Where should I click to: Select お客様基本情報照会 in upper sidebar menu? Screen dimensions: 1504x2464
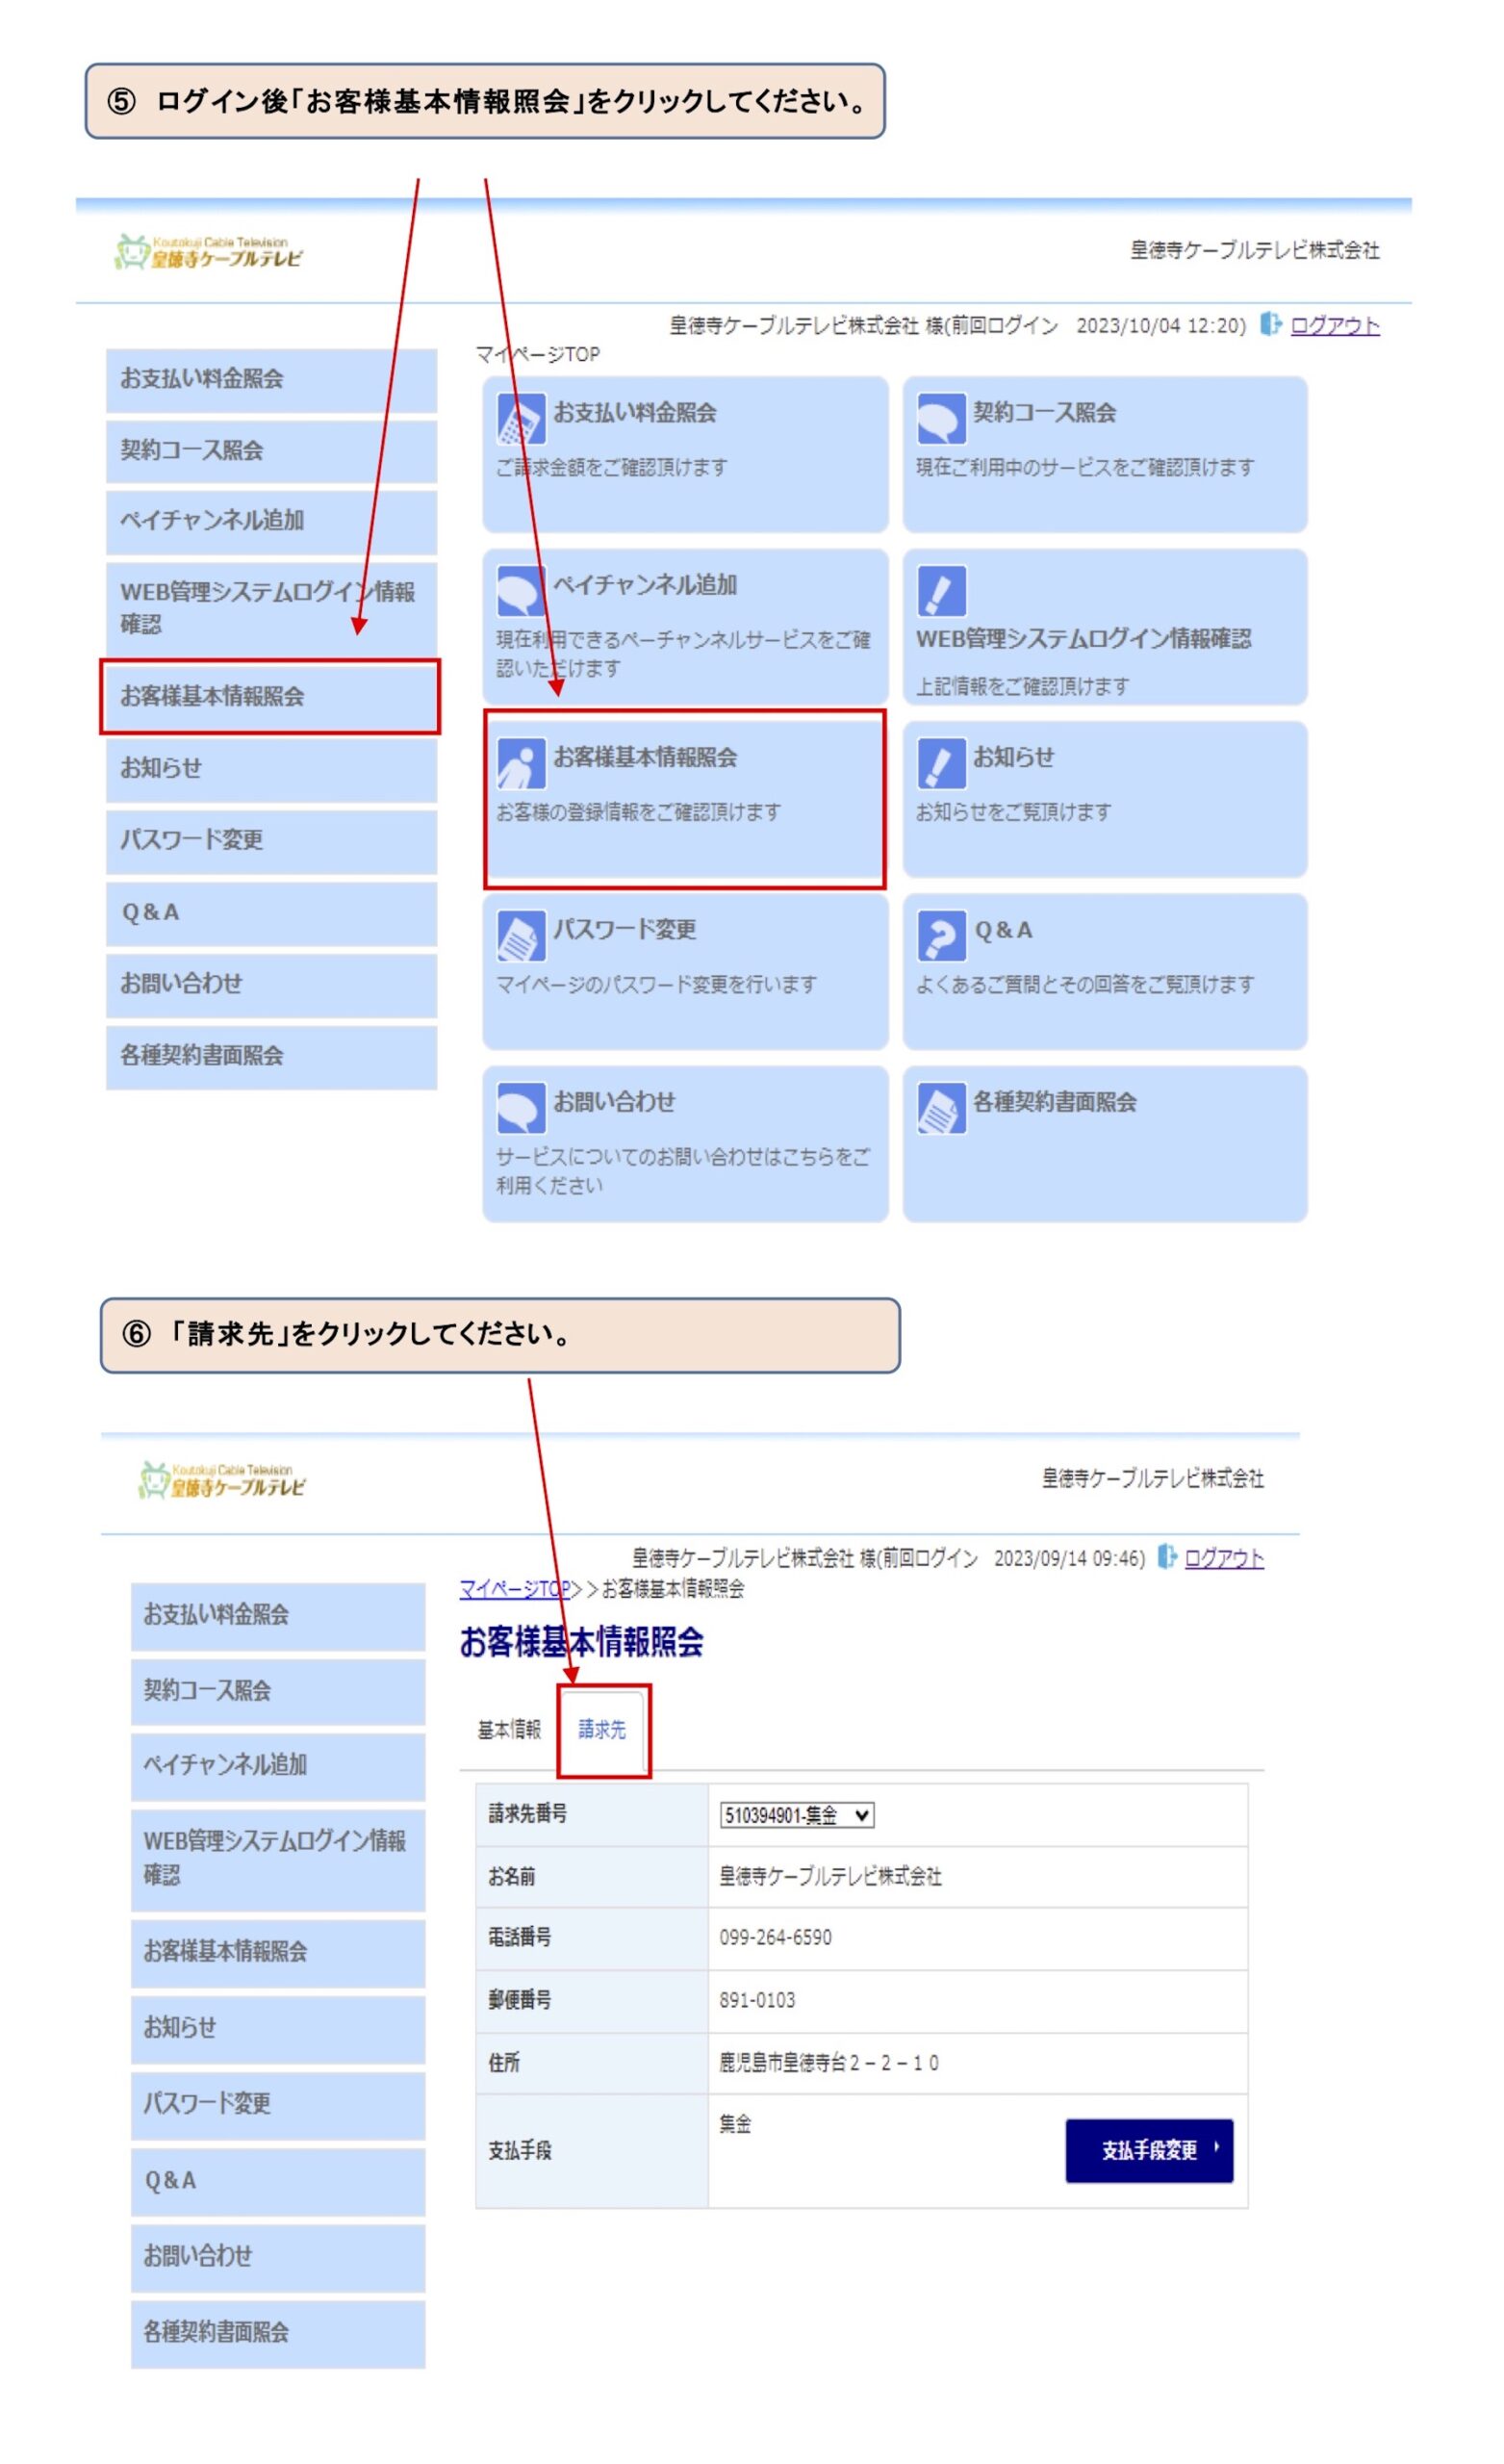click(x=270, y=696)
